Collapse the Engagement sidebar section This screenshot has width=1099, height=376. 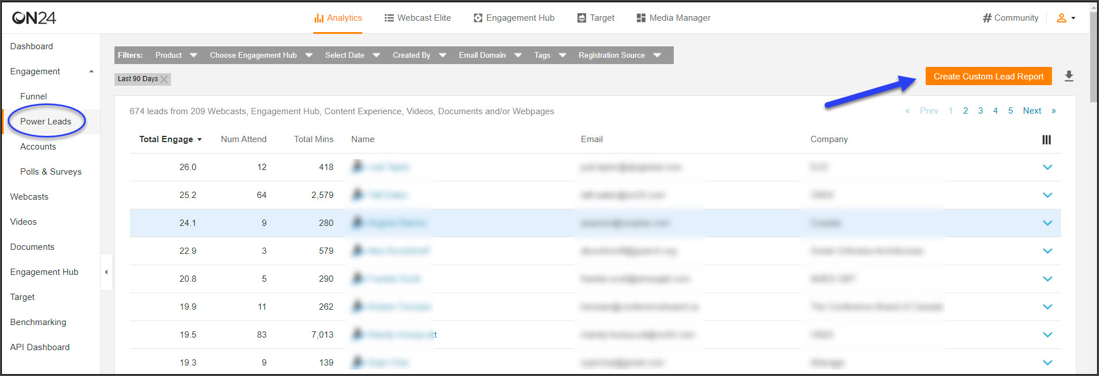[90, 72]
